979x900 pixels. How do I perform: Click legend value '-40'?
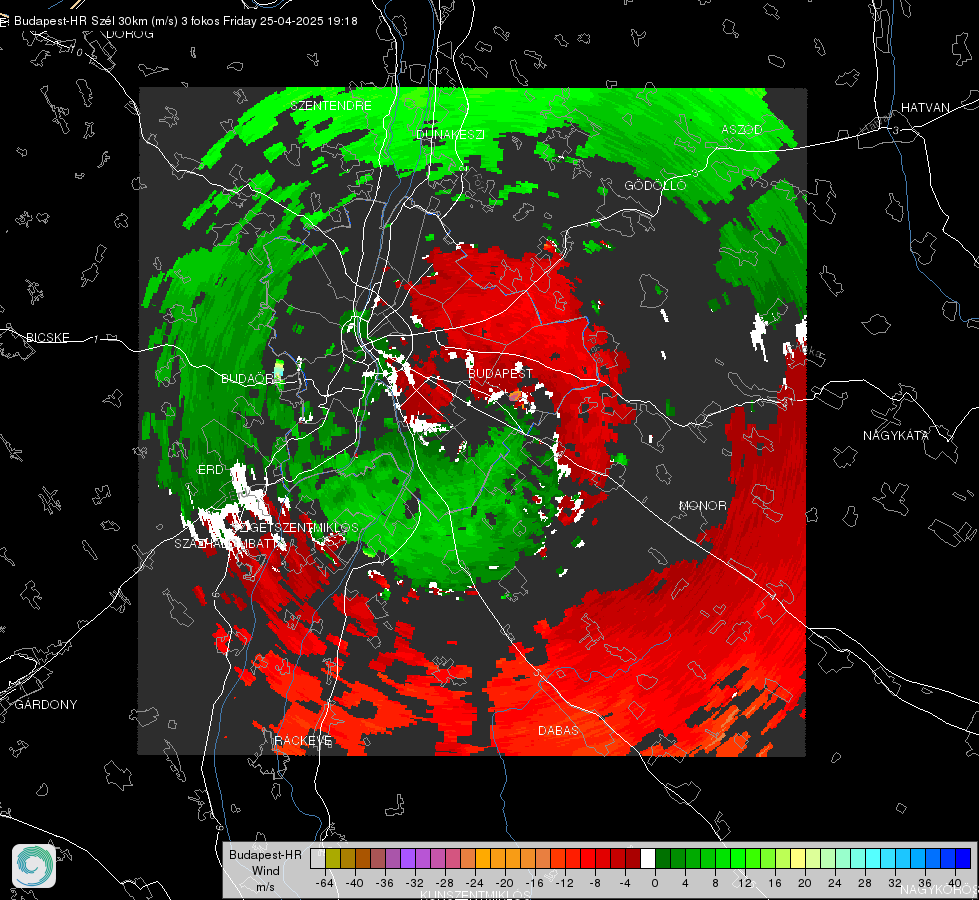[x=355, y=883]
